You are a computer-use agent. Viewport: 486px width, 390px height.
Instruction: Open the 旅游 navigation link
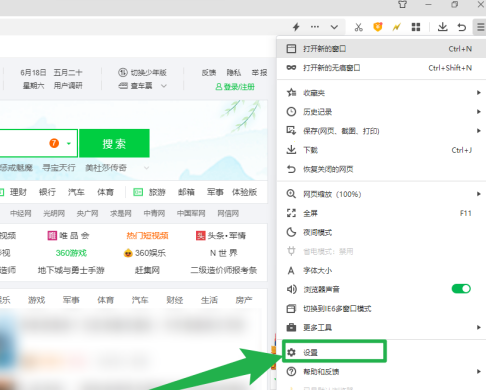pos(157,192)
